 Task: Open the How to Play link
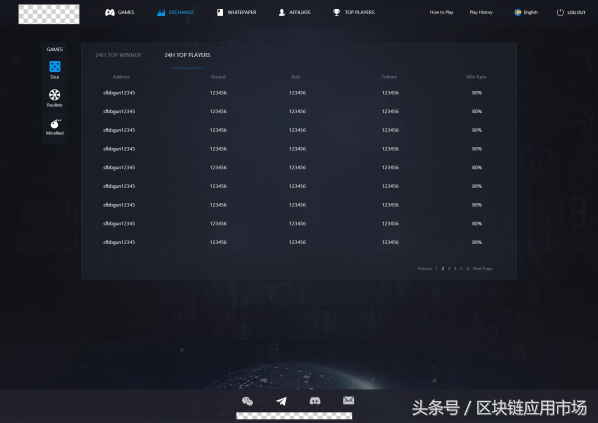(441, 13)
